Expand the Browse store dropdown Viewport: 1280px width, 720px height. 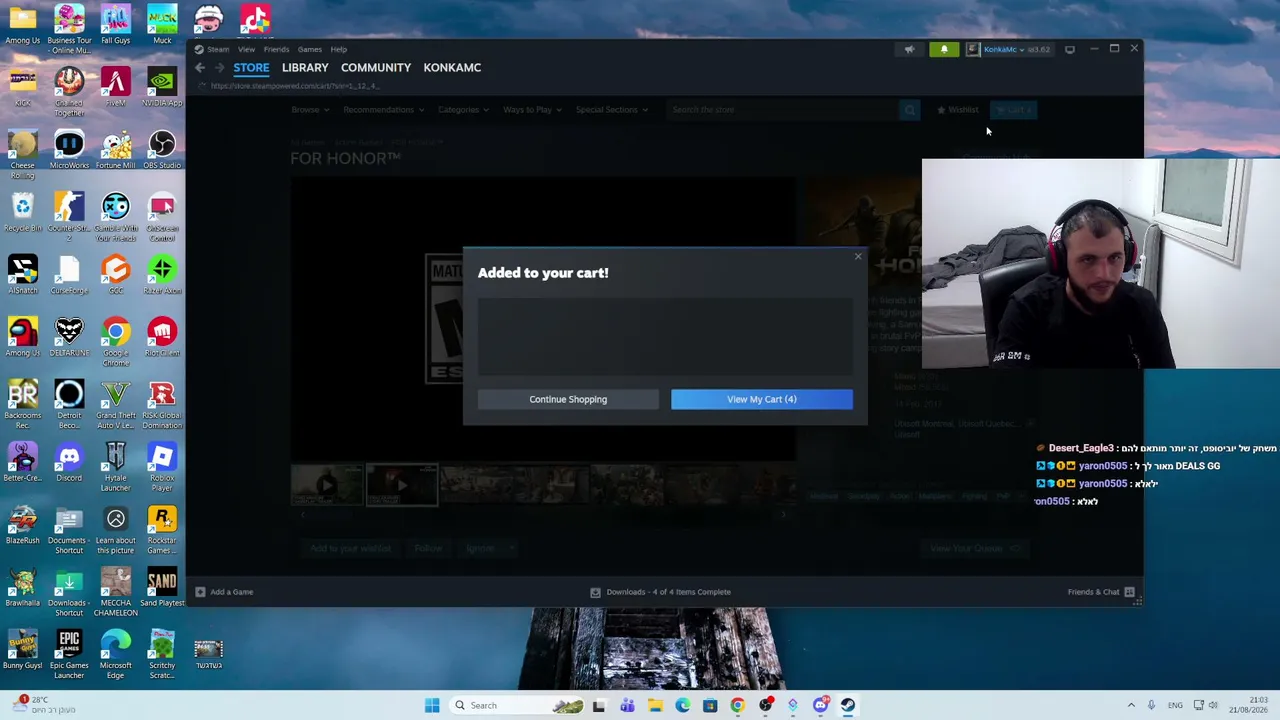pos(308,110)
